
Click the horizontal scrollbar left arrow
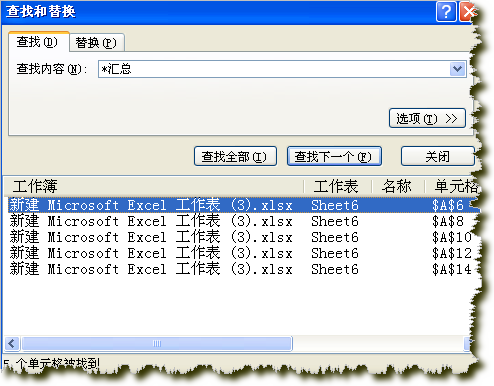click(x=12, y=343)
